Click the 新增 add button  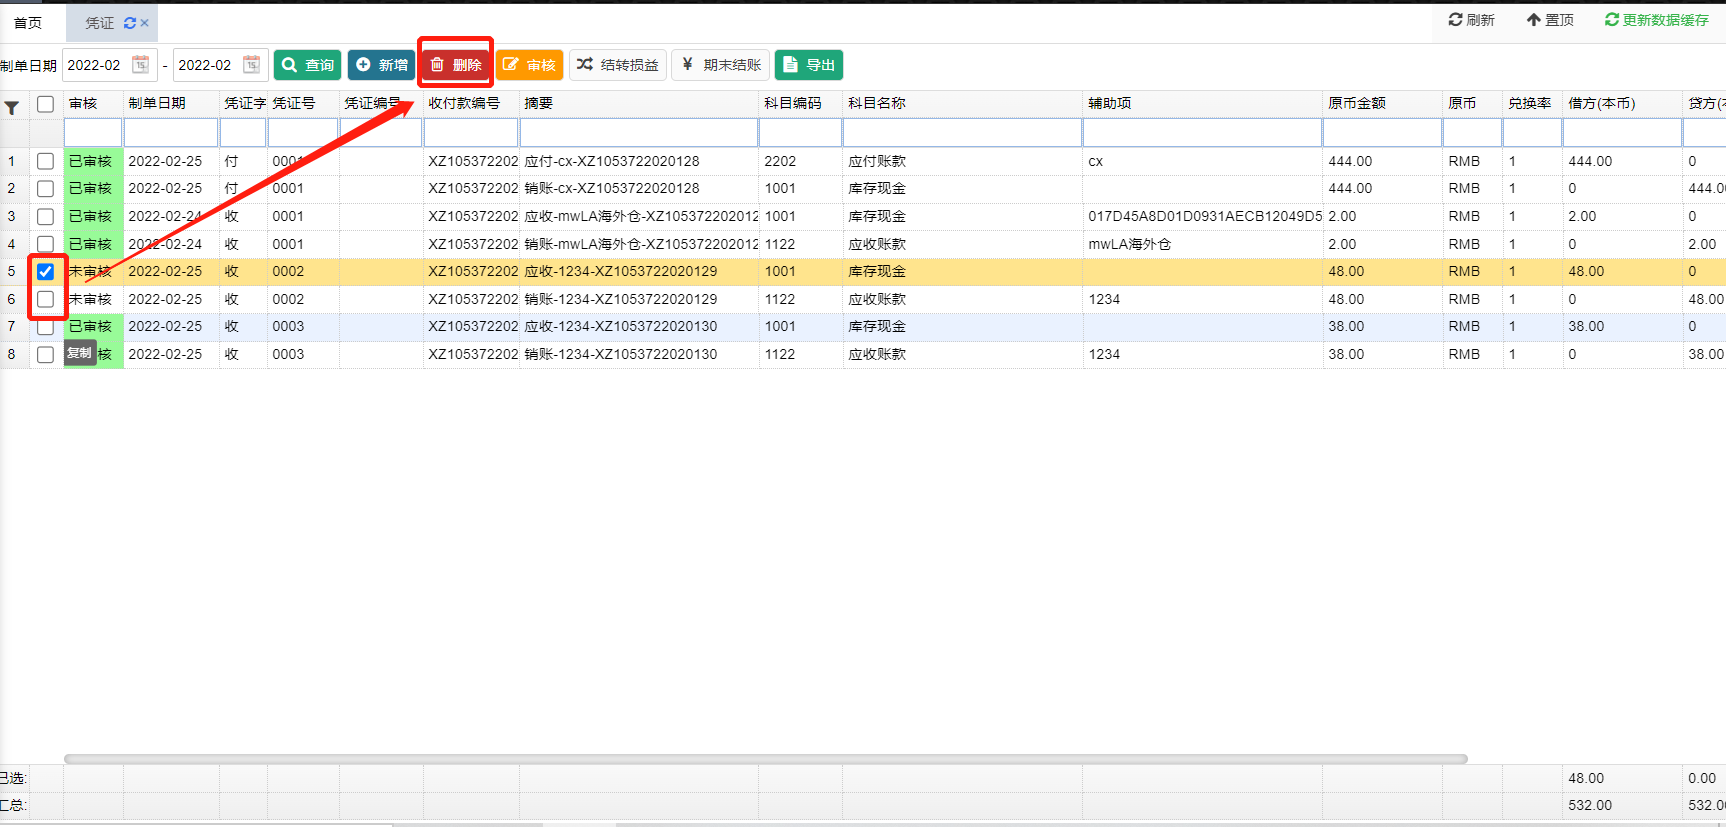[x=382, y=65]
